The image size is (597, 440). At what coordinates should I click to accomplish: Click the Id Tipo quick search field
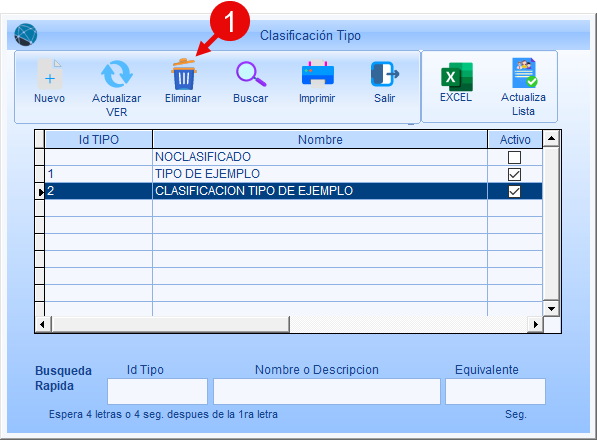[157, 391]
